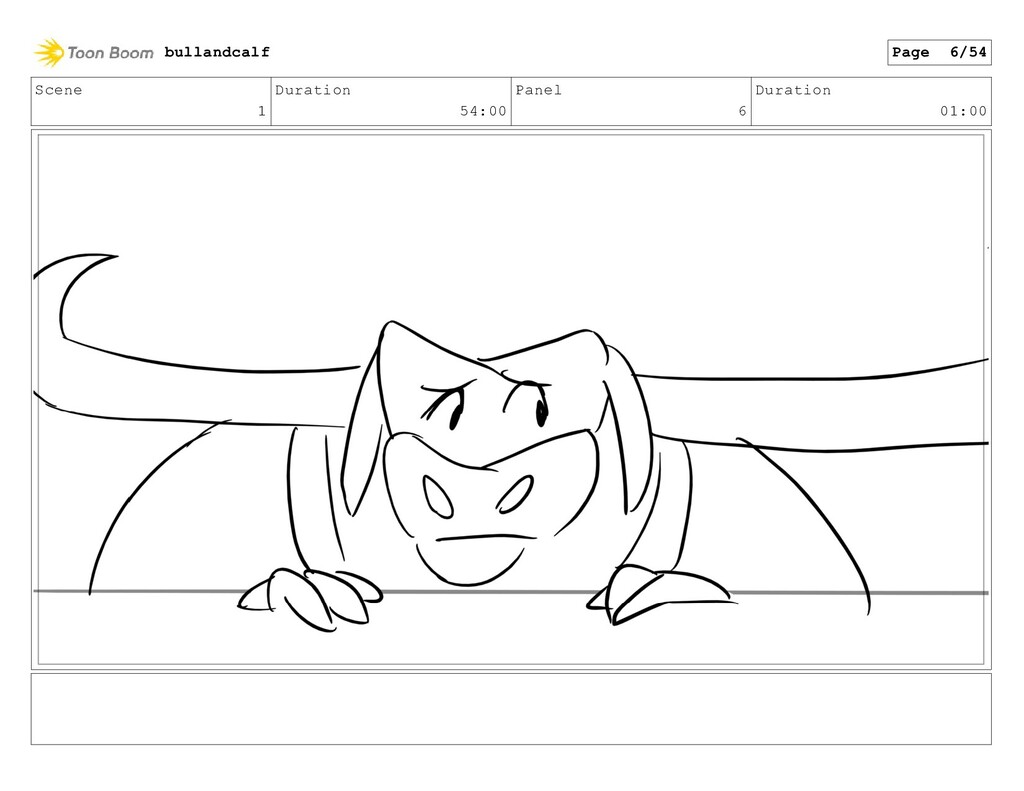Click the 'Panel' header label
The image size is (1024, 791).
(x=539, y=90)
